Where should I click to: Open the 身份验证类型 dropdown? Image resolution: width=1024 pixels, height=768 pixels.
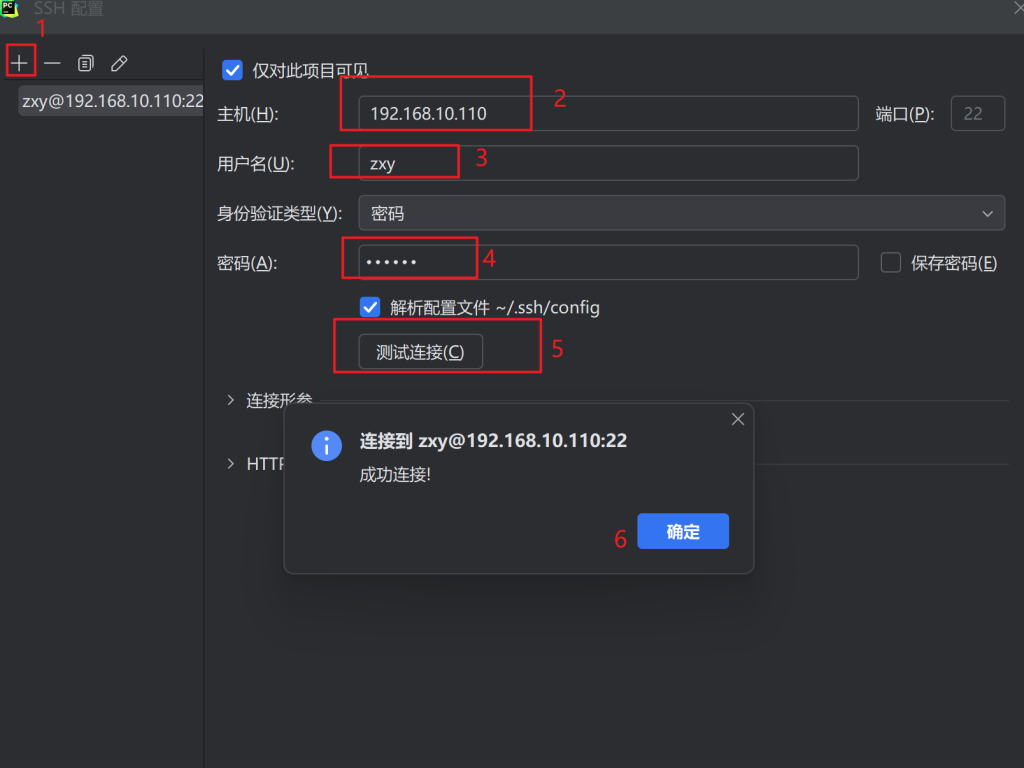coord(681,213)
